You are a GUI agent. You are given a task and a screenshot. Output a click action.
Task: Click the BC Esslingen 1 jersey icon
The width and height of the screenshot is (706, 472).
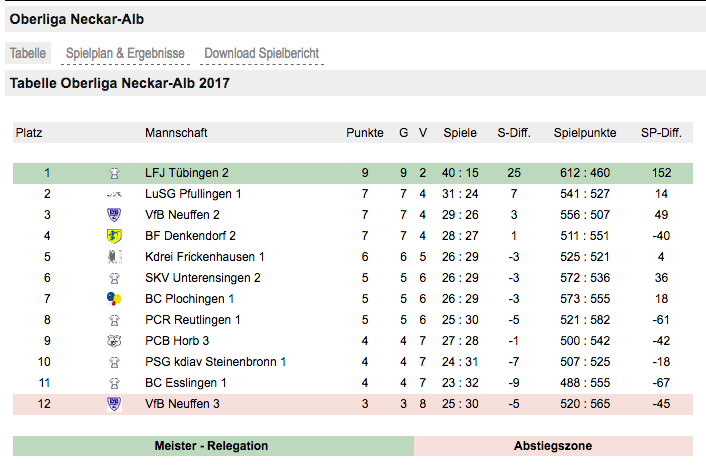[114, 383]
